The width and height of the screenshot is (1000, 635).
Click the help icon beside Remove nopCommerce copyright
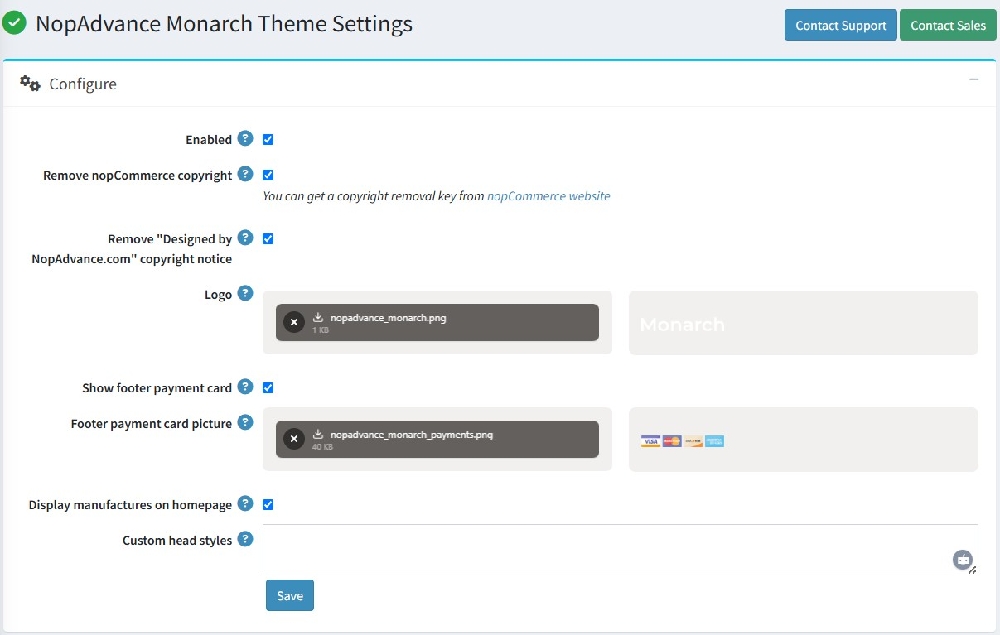point(246,174)
